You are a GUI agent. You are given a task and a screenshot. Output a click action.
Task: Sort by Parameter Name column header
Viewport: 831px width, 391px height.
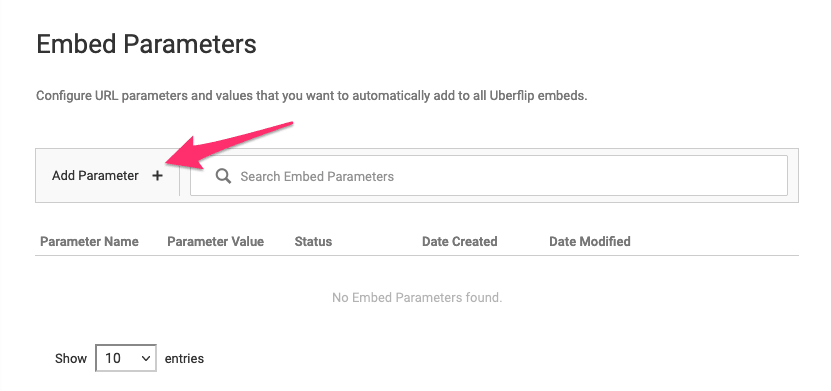(89, 242)
